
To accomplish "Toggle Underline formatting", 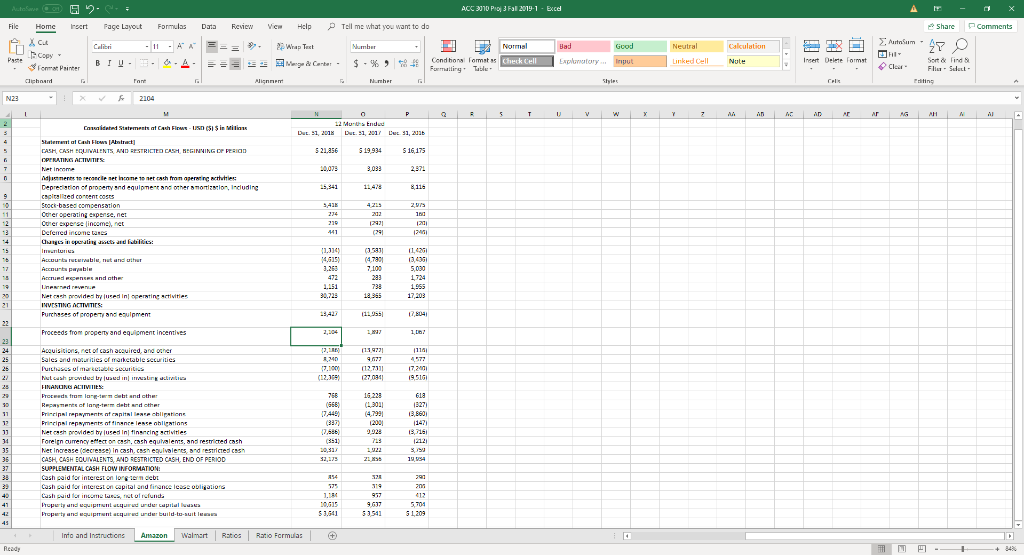I will (x=120, y=63).
